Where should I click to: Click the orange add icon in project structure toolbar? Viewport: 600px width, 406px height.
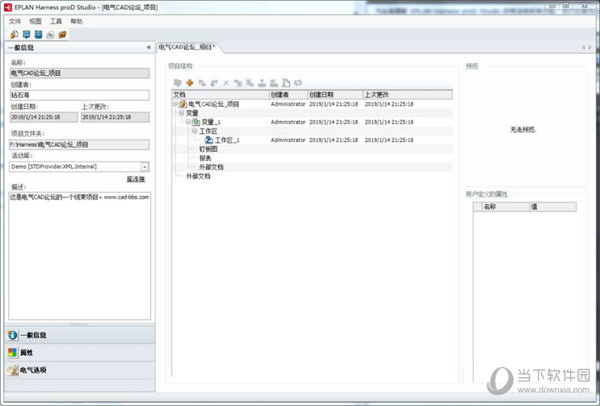pos(189,83)
